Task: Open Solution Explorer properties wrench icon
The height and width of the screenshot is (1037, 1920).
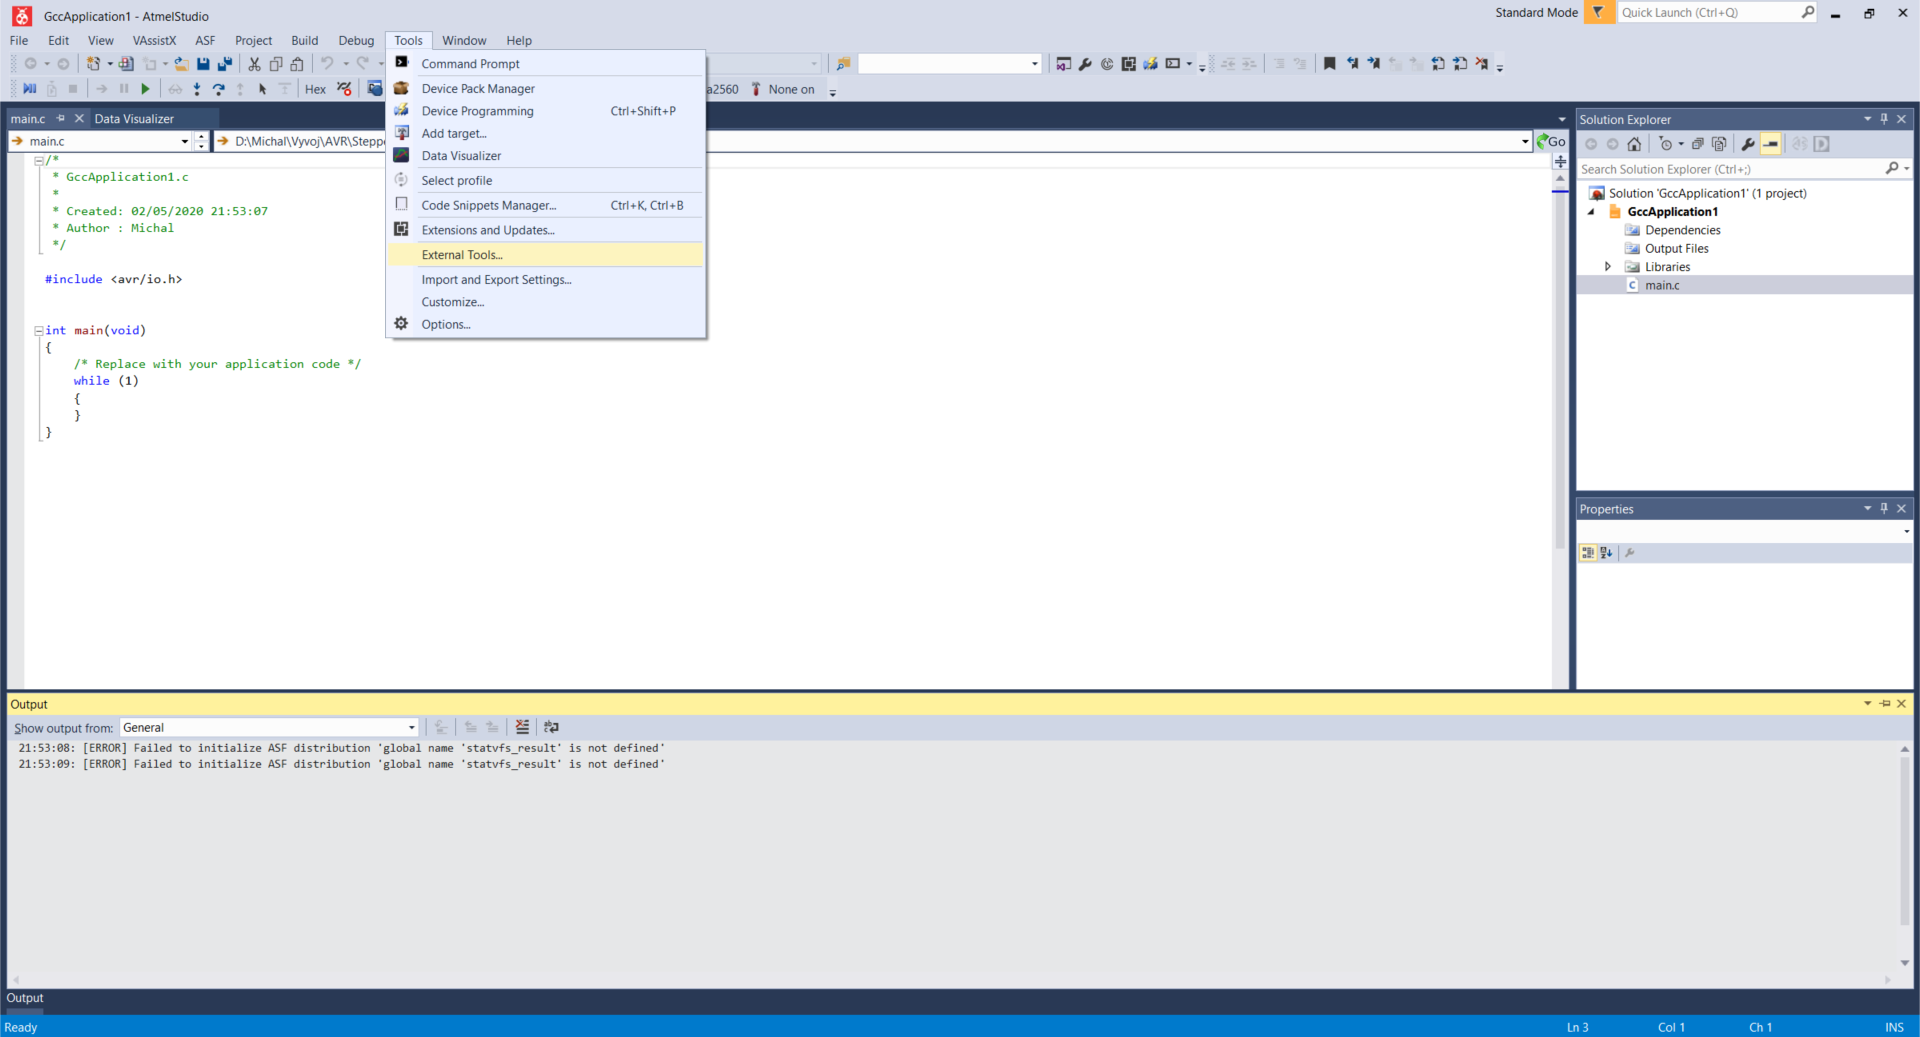Action: (x=1747, y=144)
